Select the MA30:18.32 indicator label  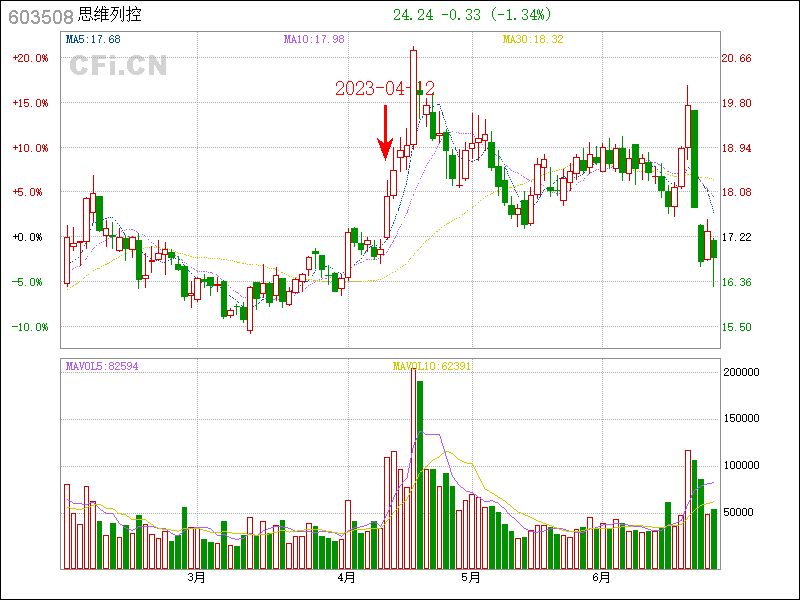533,39
